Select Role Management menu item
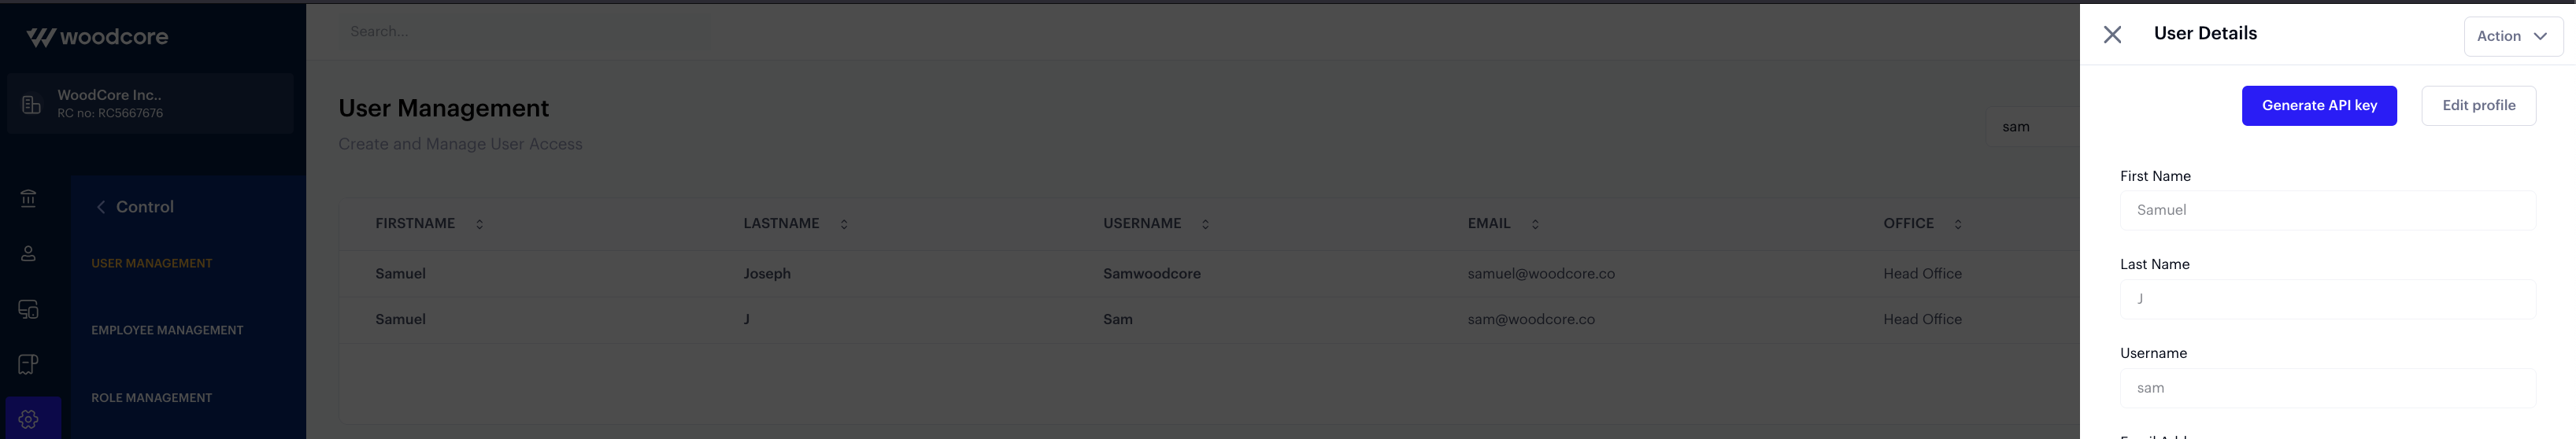The width and height of the screenshot is (2576, 439). pos(151,398)
